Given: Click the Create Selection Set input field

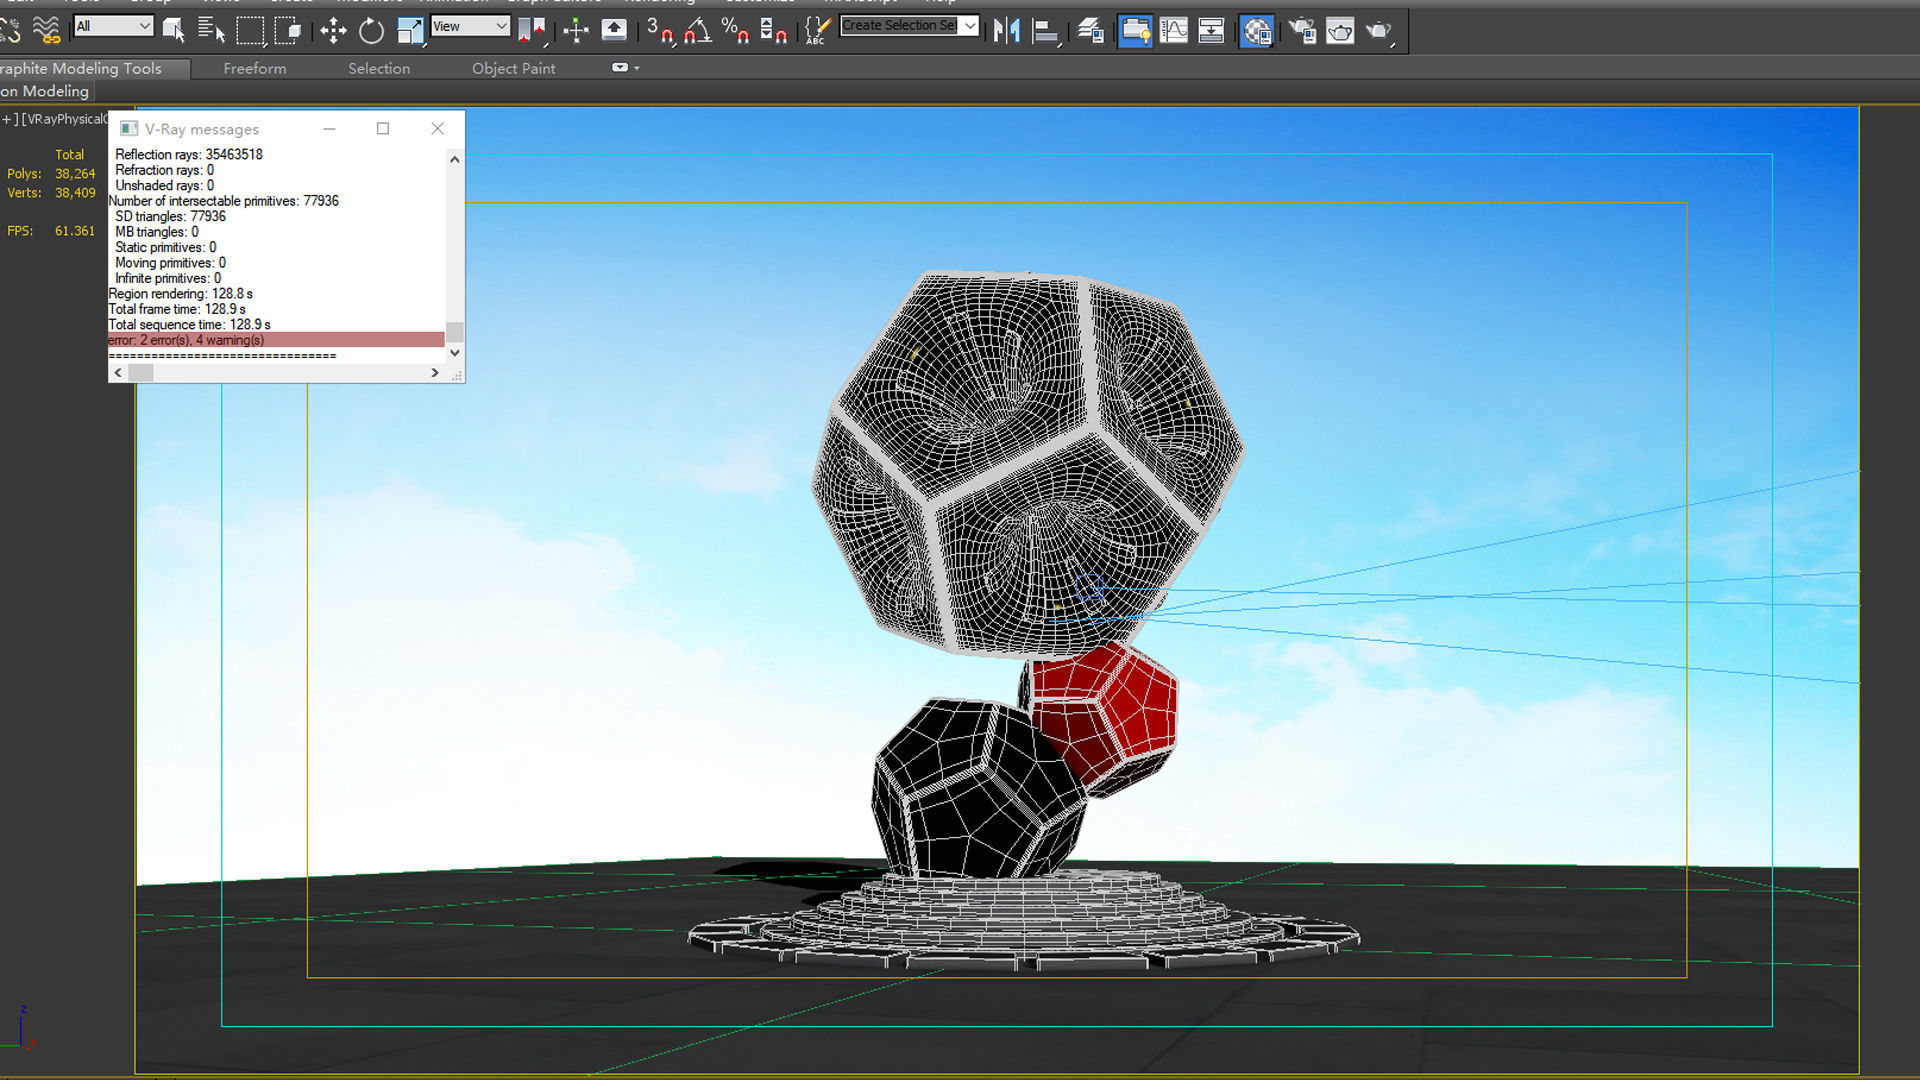Looking at the screenshot, I should tap(899, 26).
